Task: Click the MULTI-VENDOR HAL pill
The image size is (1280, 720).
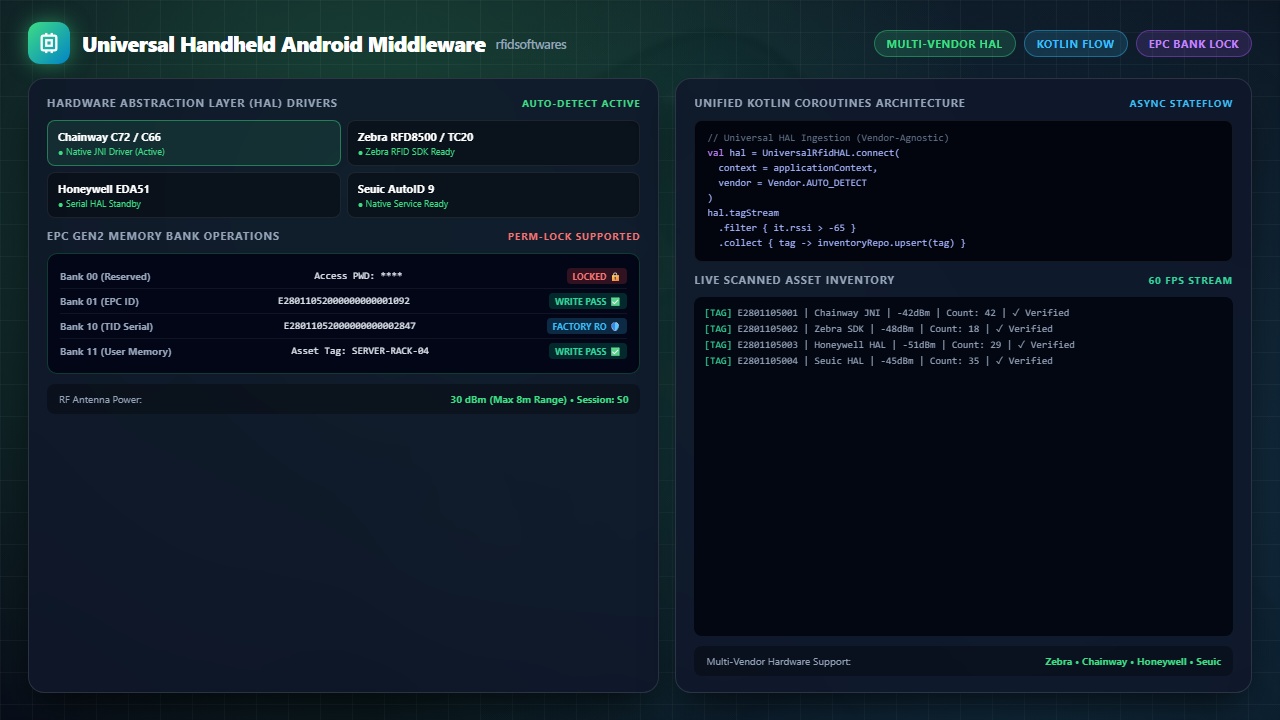Action: [x=944, y=44]
